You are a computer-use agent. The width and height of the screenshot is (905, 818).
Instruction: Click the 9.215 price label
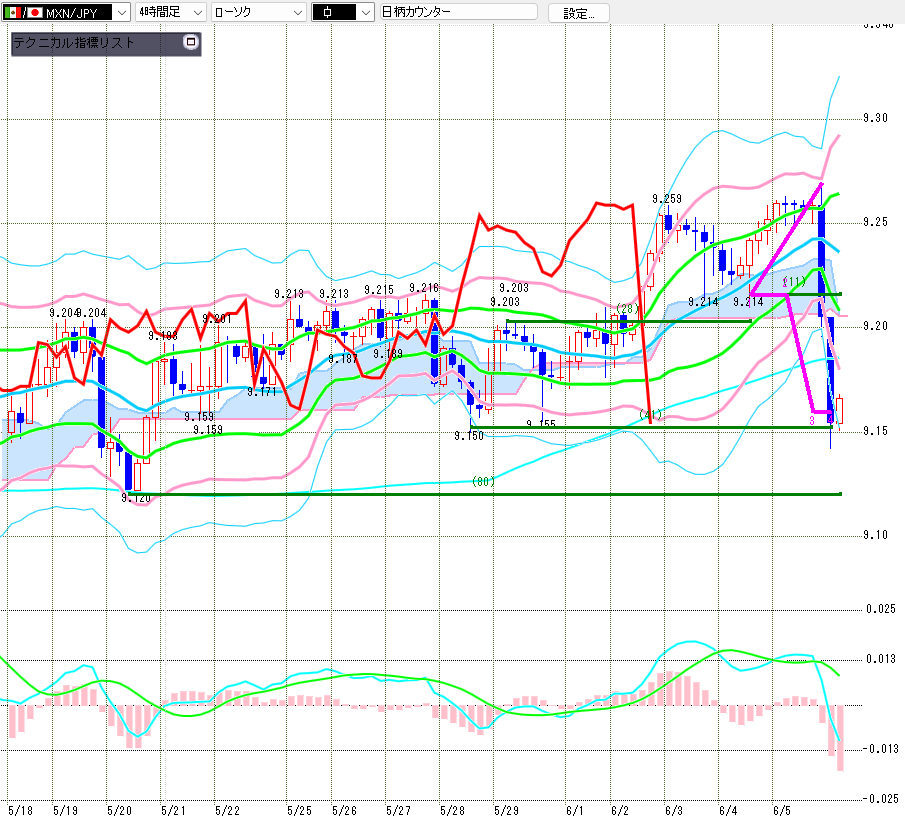coord(379,290)
